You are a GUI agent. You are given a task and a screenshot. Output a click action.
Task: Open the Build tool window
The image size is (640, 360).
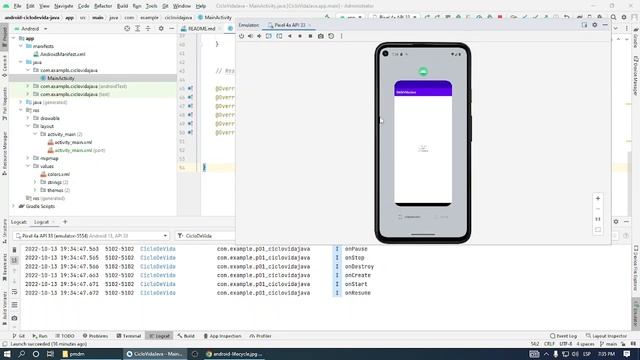coord(186,336)
